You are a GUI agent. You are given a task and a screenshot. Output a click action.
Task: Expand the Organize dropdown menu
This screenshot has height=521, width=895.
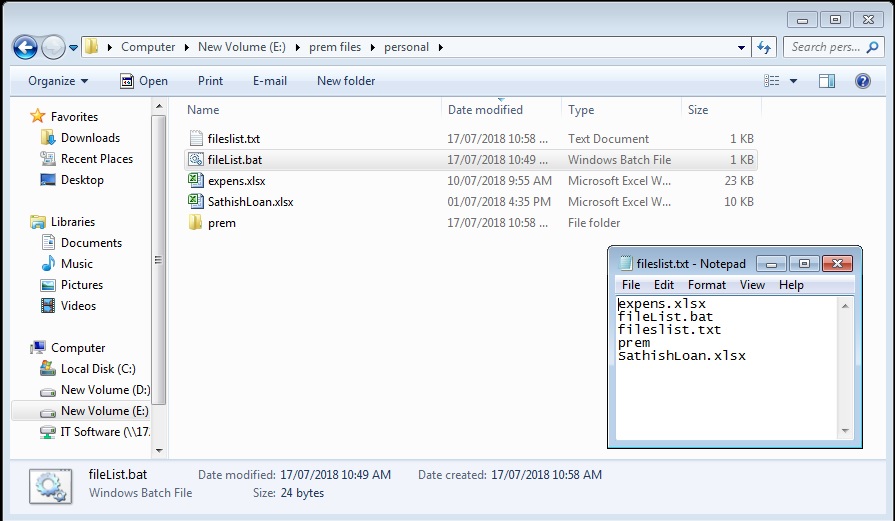pyautogui.click(x=58, y=81)
